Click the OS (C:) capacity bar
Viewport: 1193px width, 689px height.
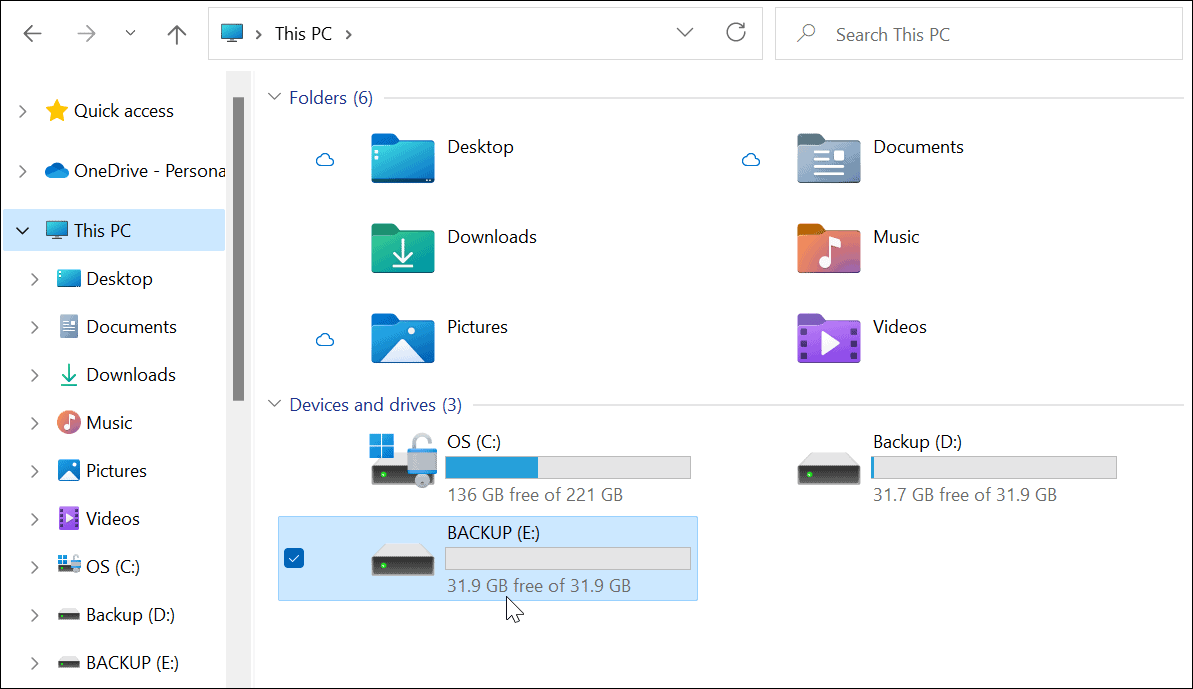pos(567,467)
